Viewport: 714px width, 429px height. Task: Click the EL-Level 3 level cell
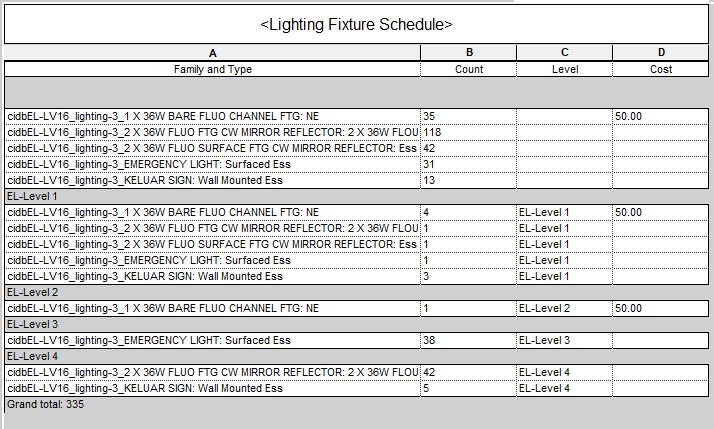click(564, 341)
